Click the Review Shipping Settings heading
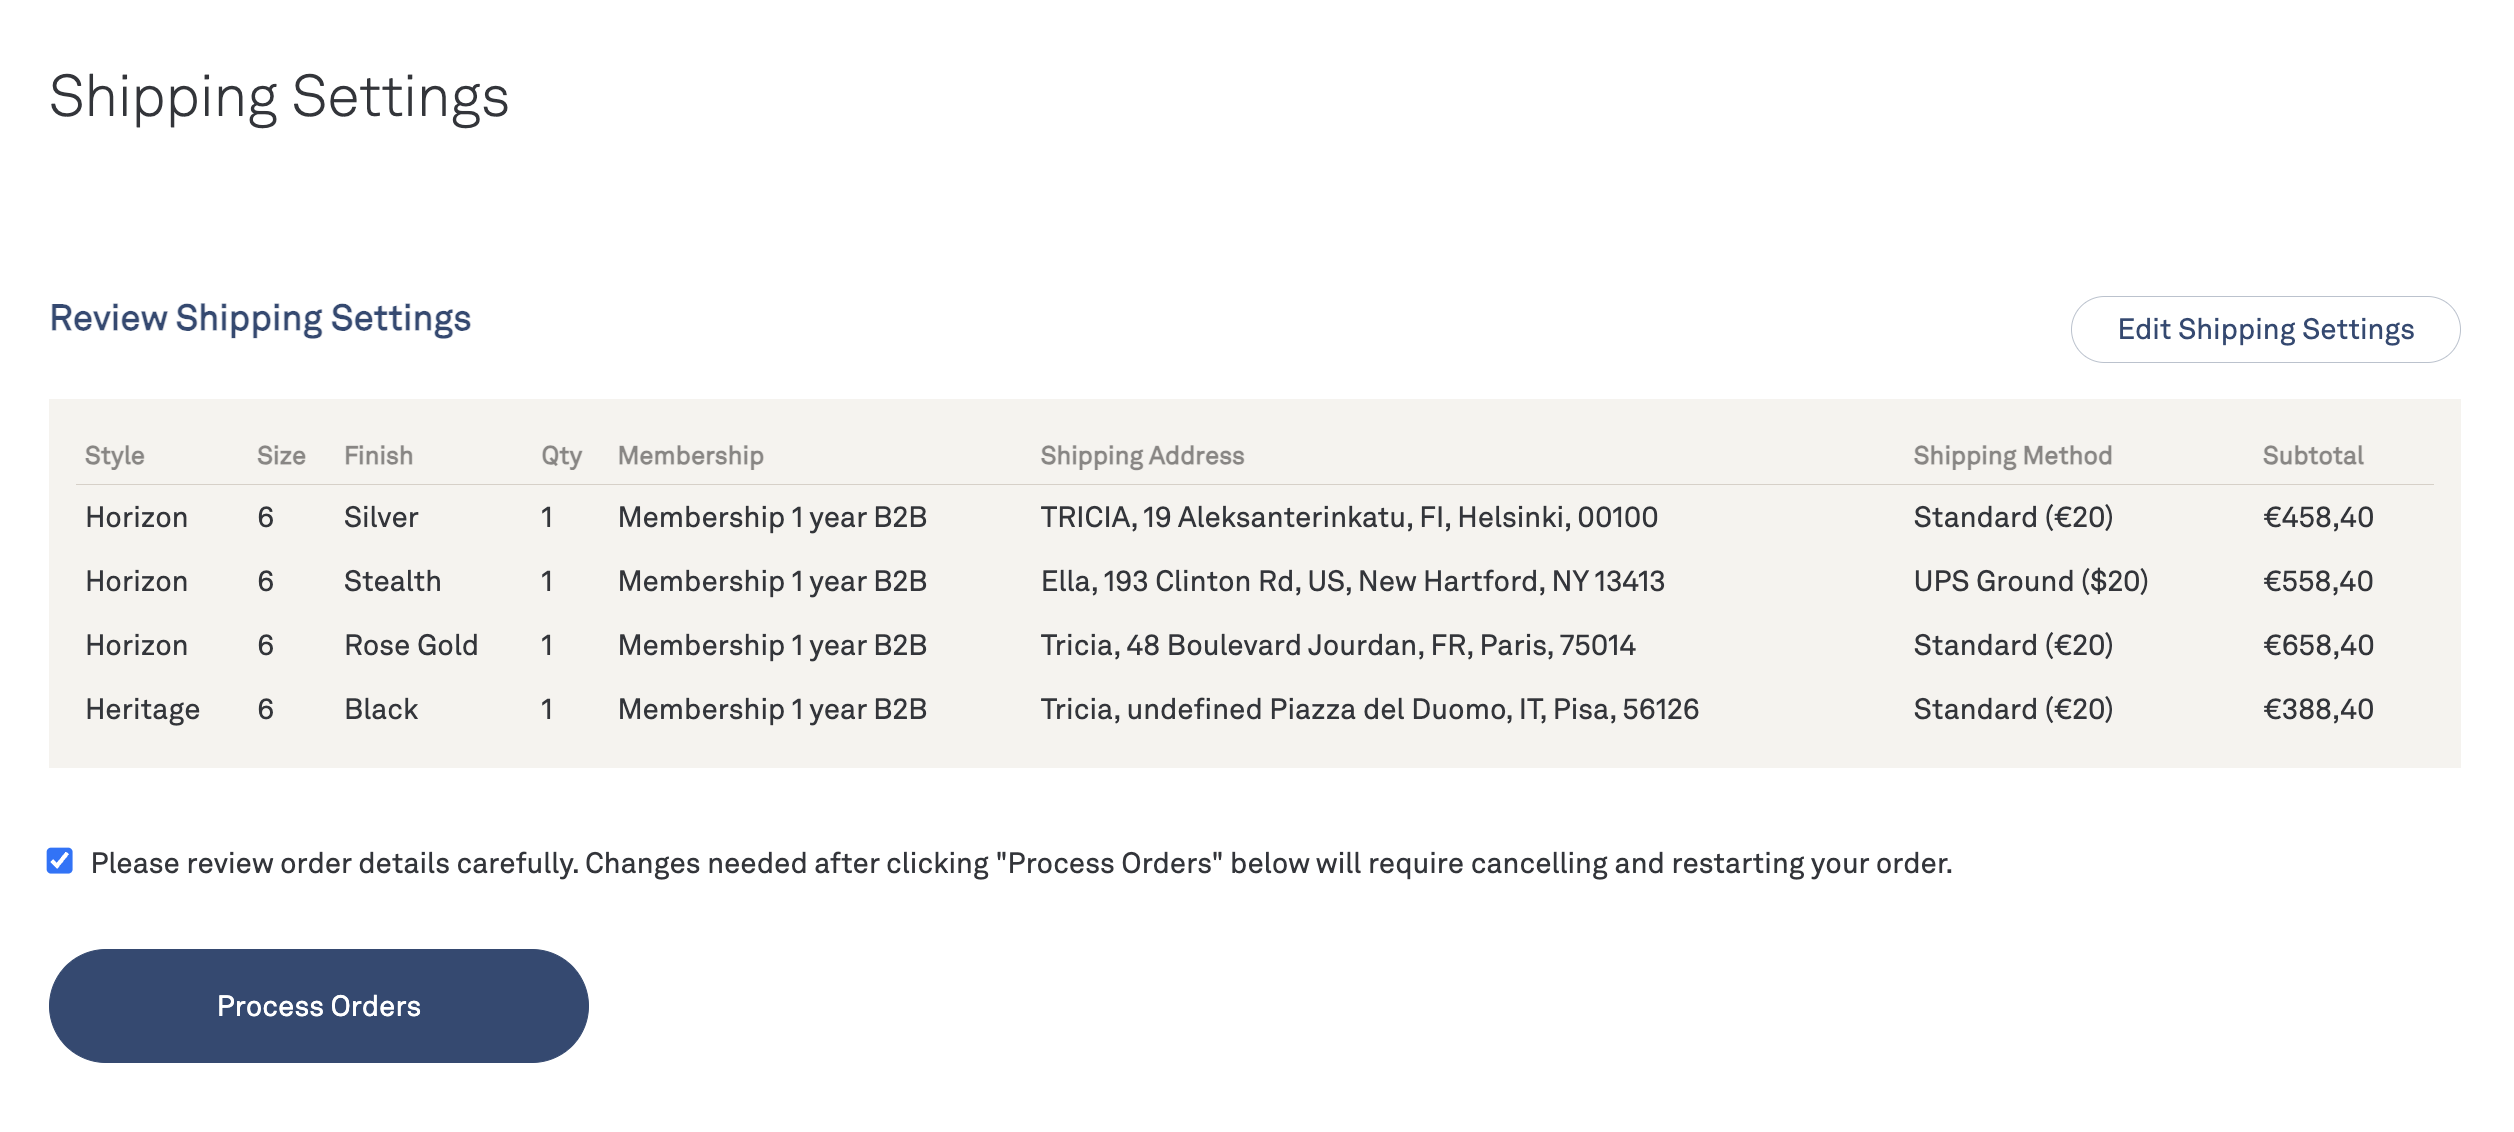Image resolution: width=2514 pixels, height=1132 pixels. click(x=260, y=318)
